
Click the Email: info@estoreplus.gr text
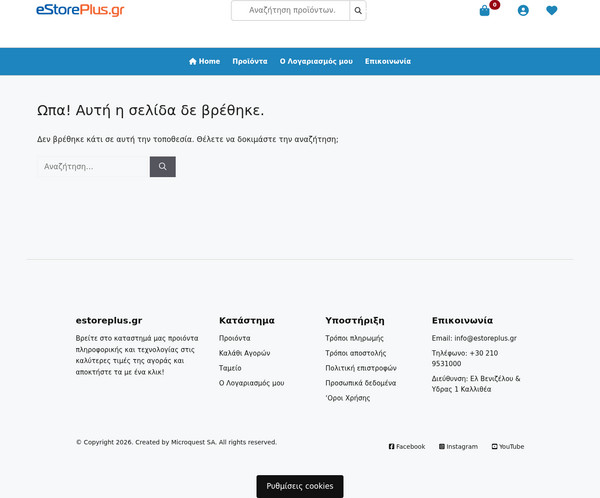(x=474, y=338)
